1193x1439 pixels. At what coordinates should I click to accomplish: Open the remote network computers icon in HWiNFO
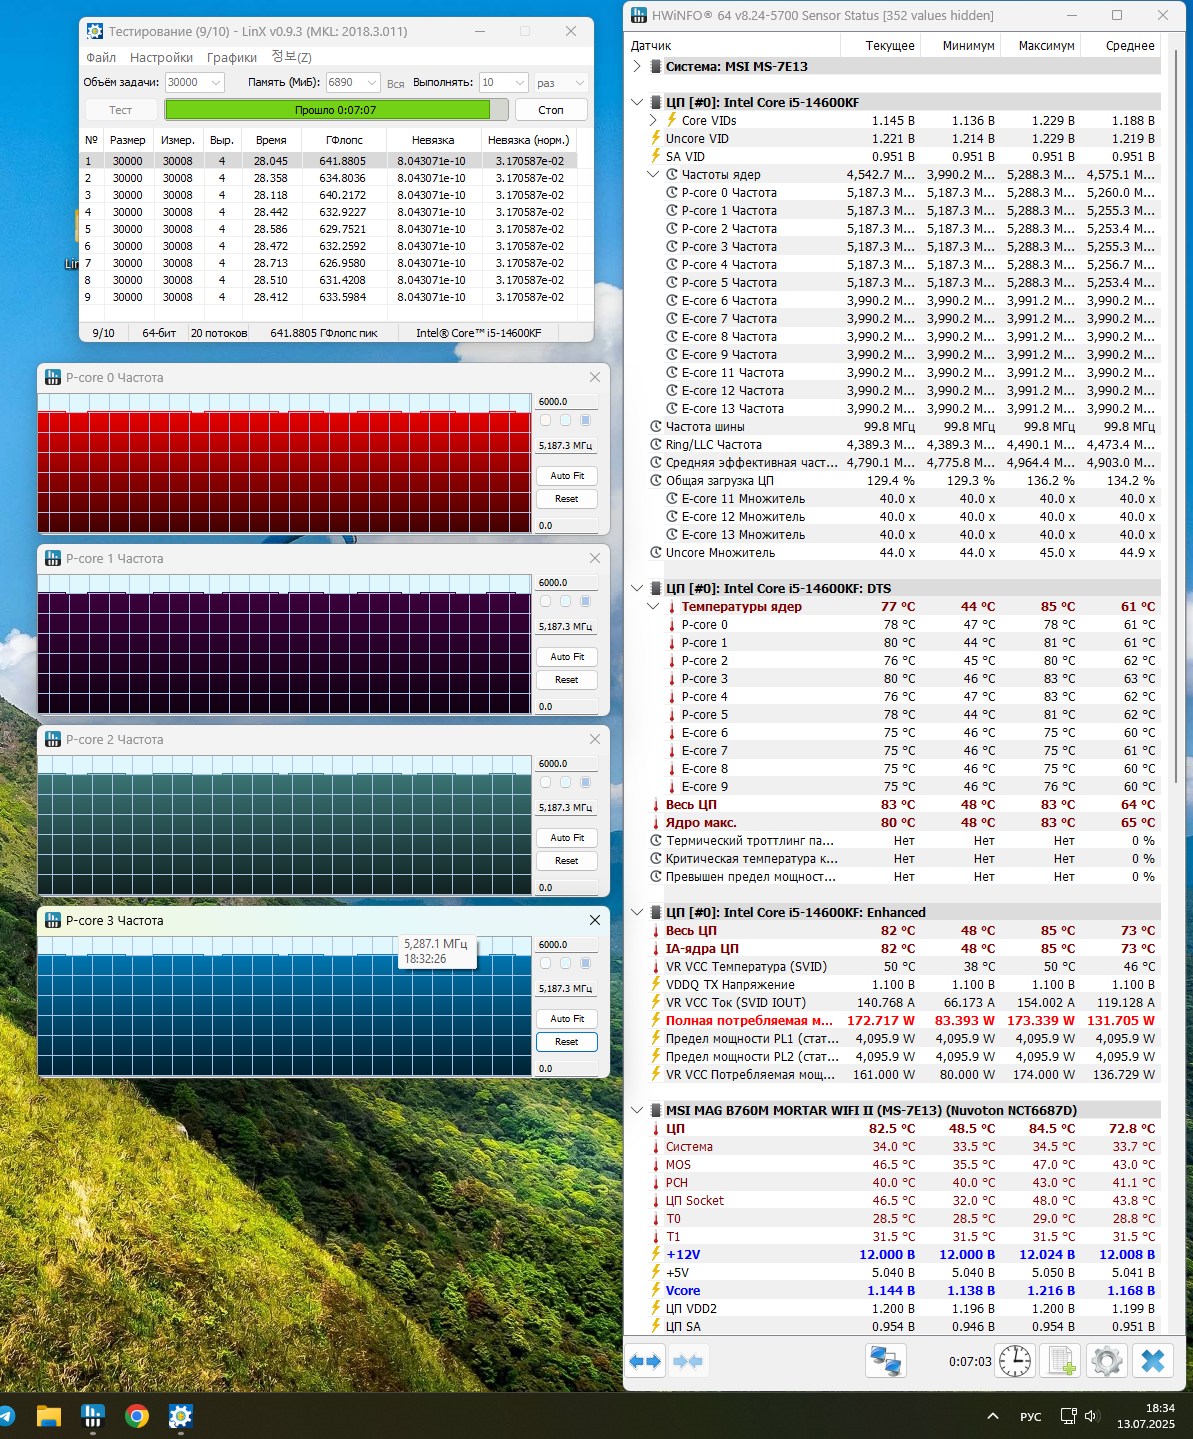pyautogui.click(x=885, y=1361)
